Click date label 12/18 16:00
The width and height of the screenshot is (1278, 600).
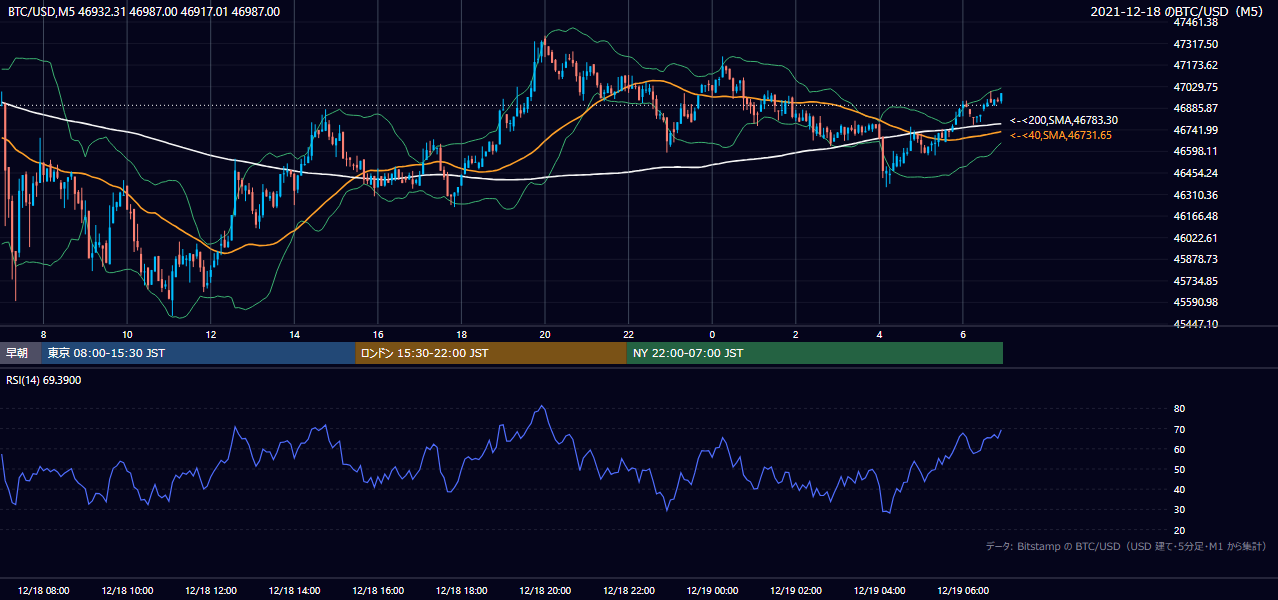pyautogui.click(x=378, y=591)
